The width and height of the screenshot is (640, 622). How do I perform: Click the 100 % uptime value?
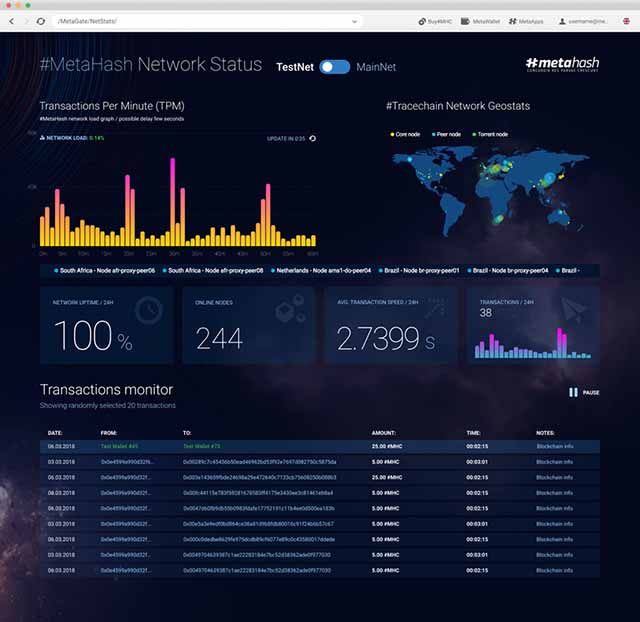click(x=93, y=336)
